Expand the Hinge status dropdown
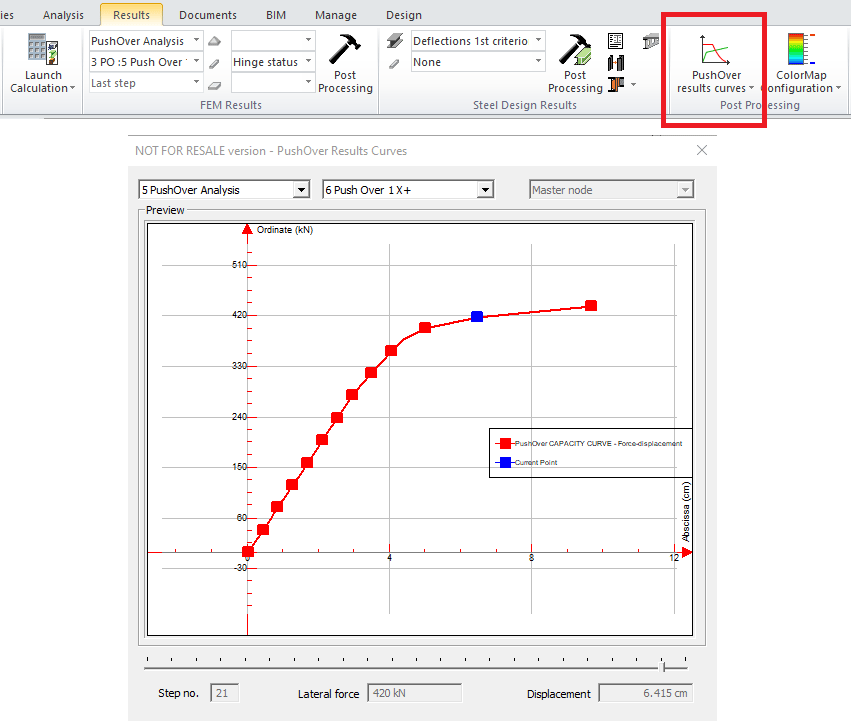Viewport: 852px width, 721px height. [x=308, y=62]
